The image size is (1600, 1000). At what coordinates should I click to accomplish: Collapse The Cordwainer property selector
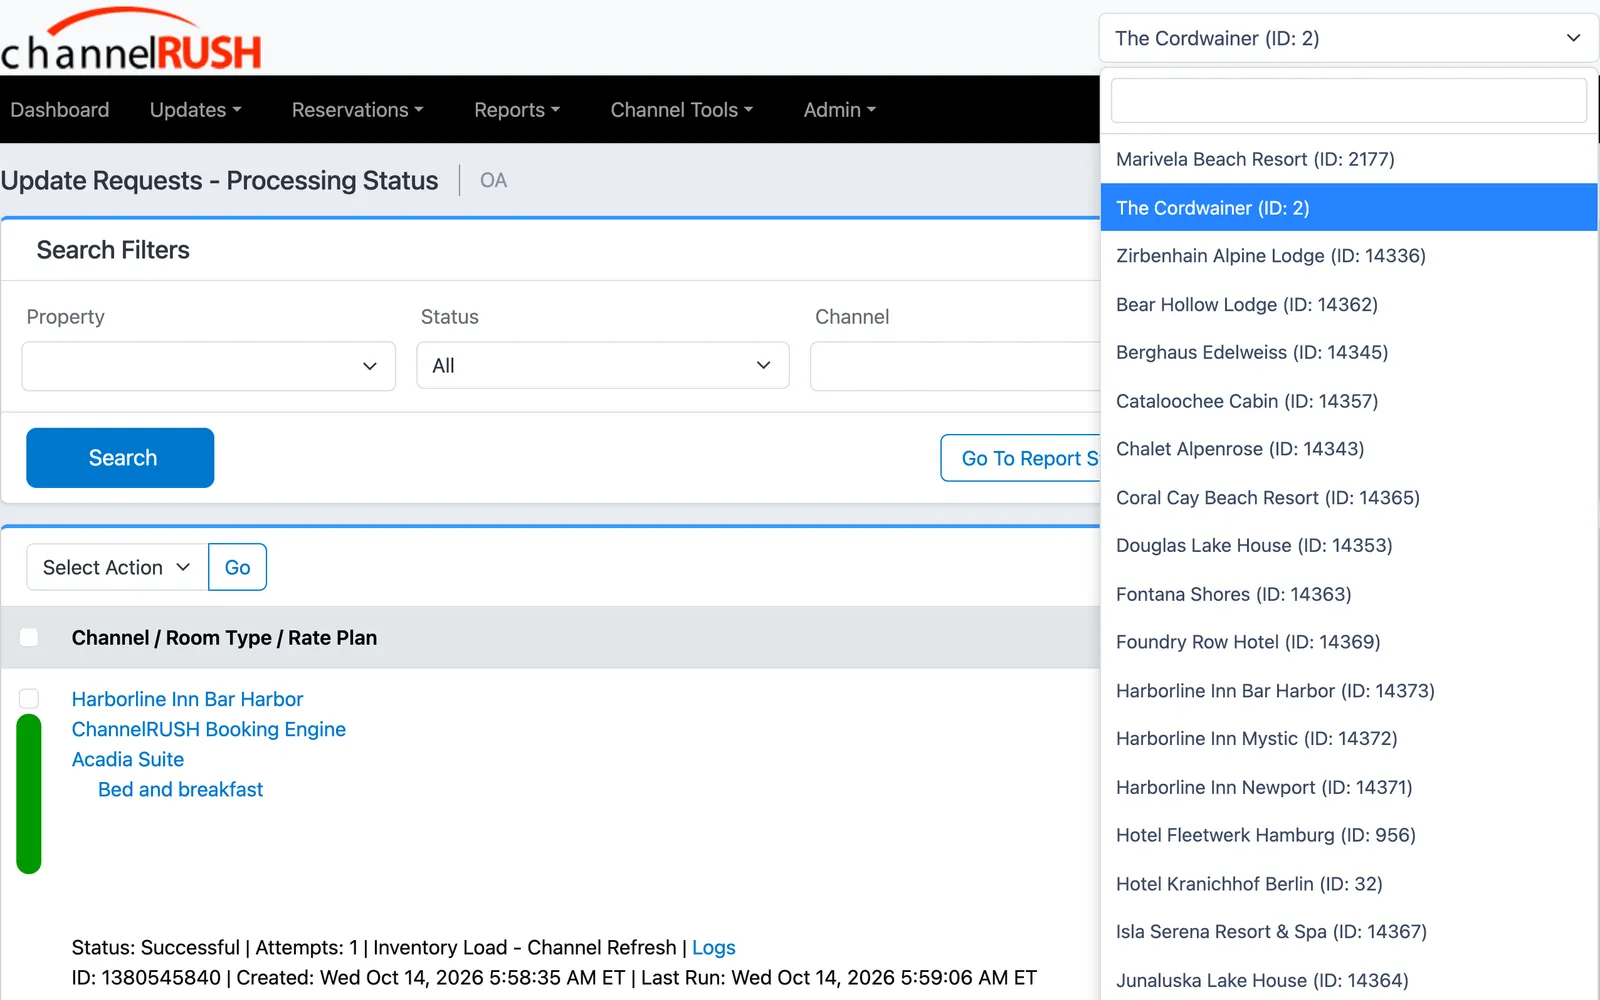point(1348,38)
